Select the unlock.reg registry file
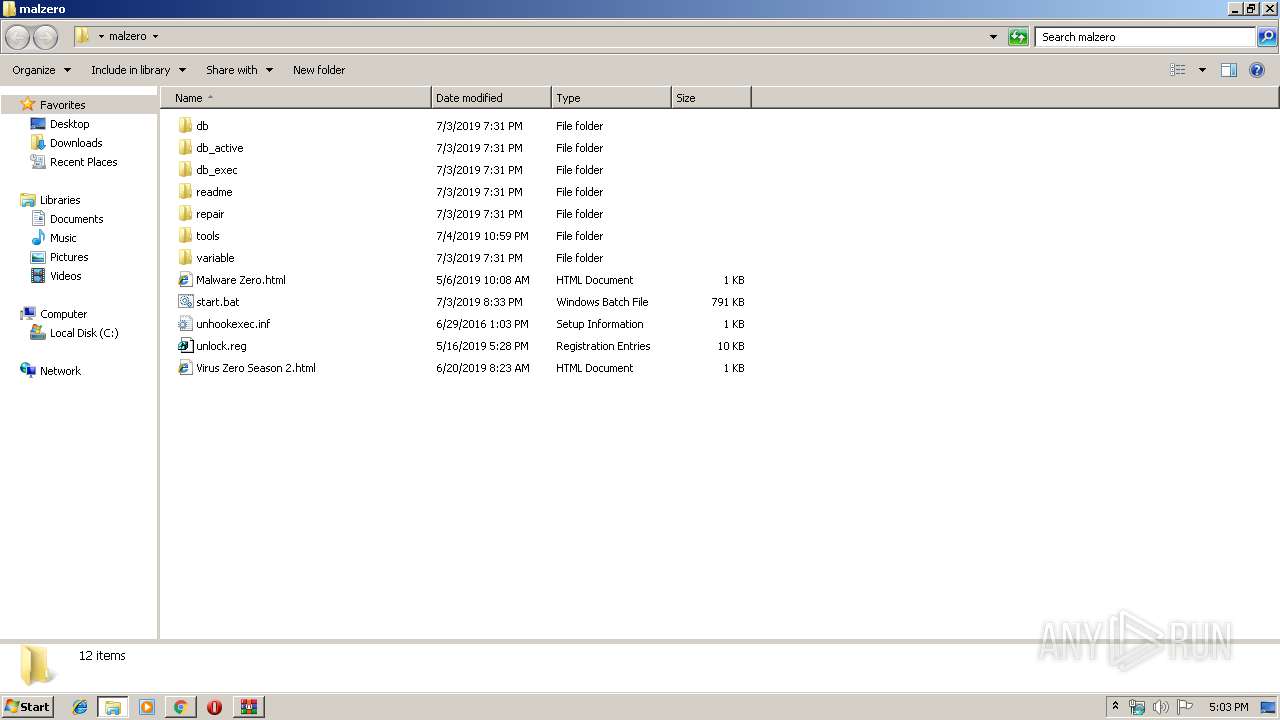 point(221,346)
